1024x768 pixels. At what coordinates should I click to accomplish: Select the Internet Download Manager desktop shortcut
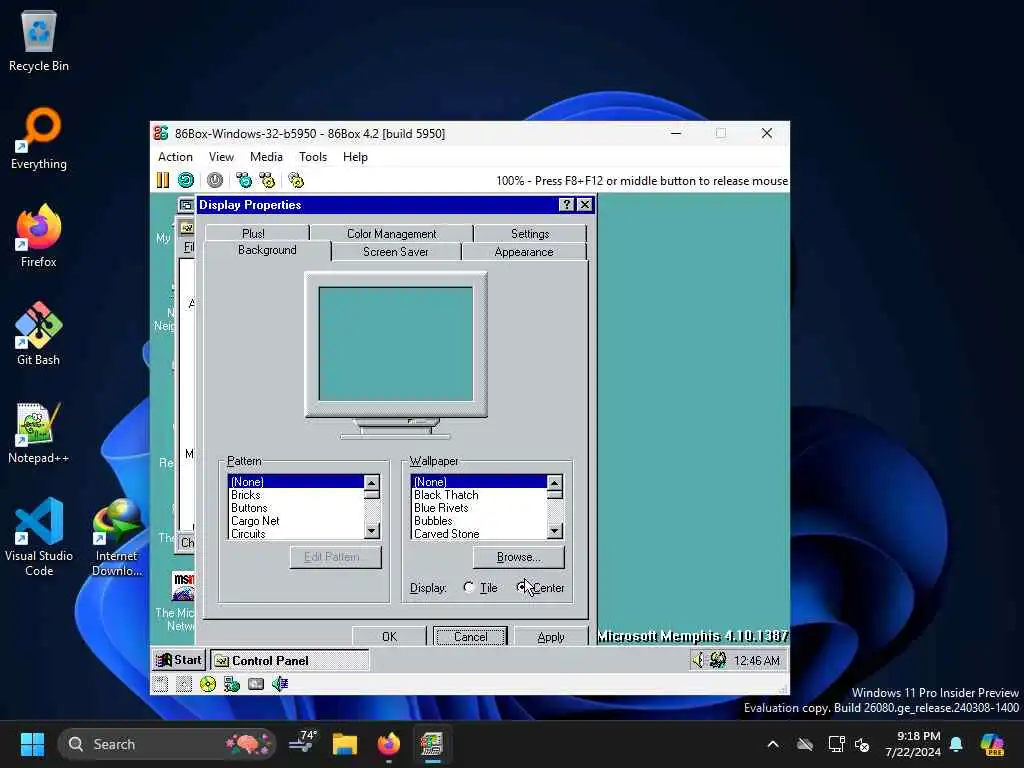click(117, 537)
